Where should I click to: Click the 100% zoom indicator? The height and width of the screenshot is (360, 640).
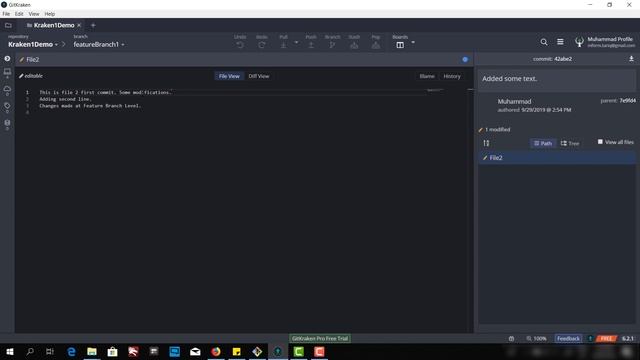tap(536, 338)
